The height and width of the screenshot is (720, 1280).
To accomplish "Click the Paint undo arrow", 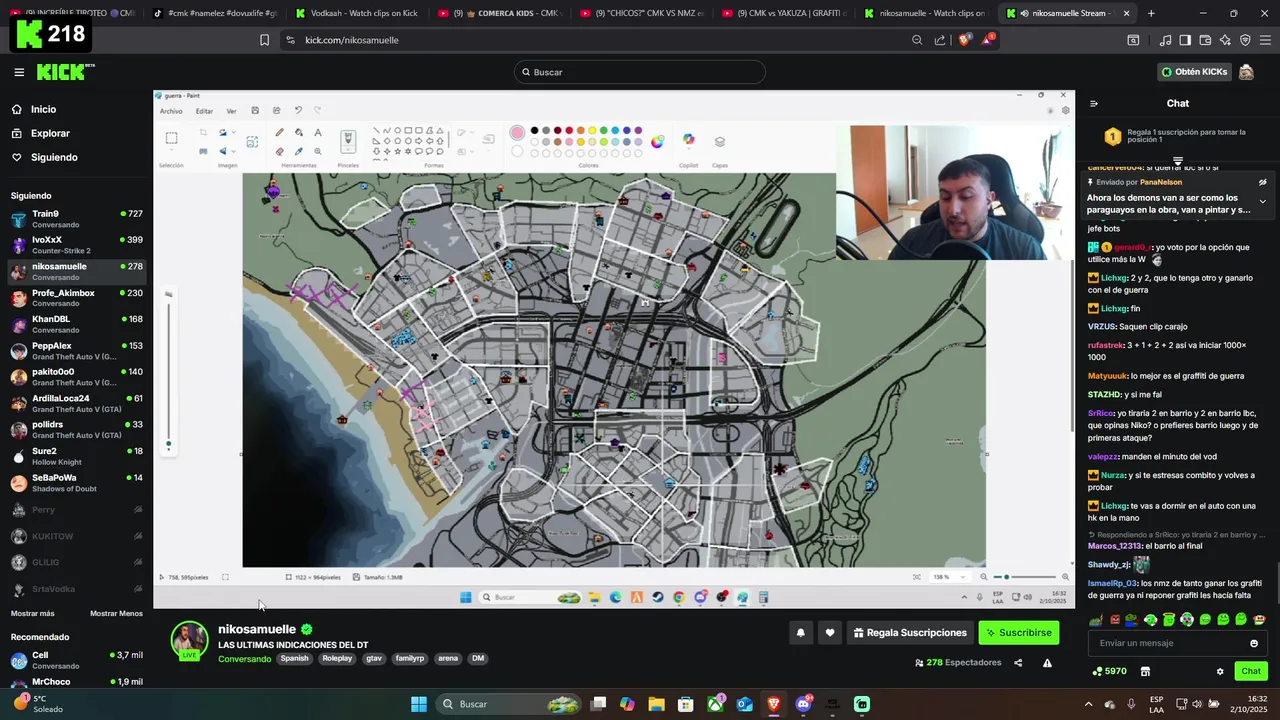I will pos(298,110).
